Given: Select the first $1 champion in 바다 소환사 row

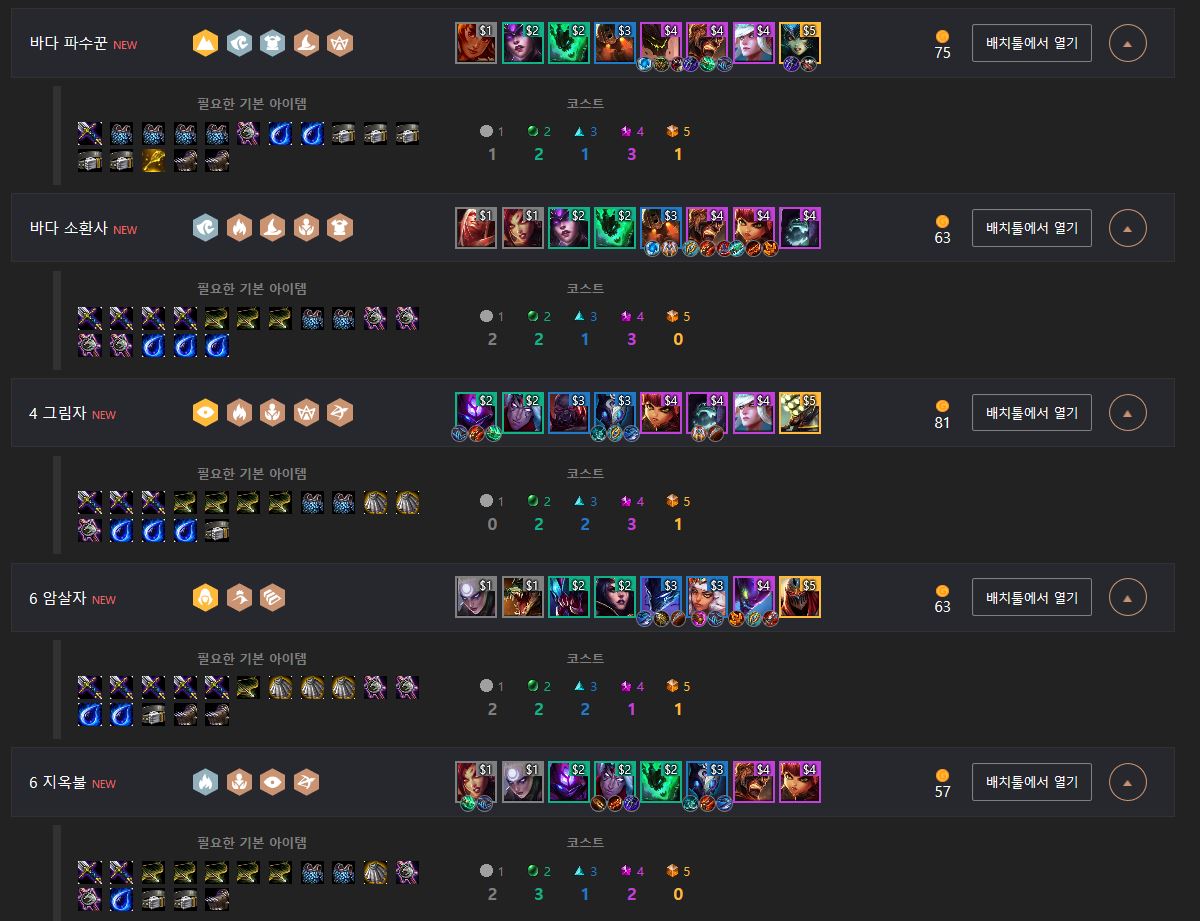Looking at the screenshot, I should pyautogui.click(x=476, y=228).
